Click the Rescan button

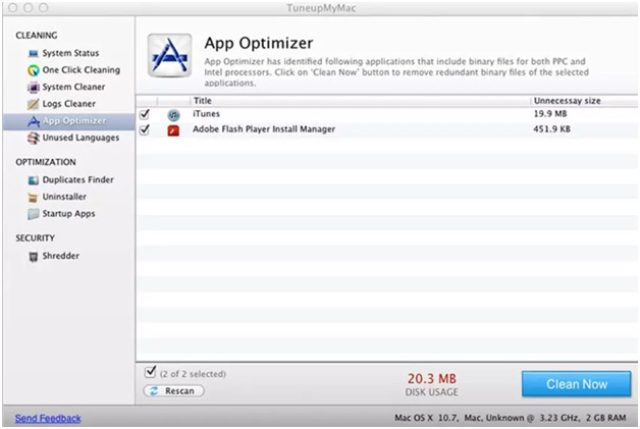pyautogui.click(x=174, y=391)
